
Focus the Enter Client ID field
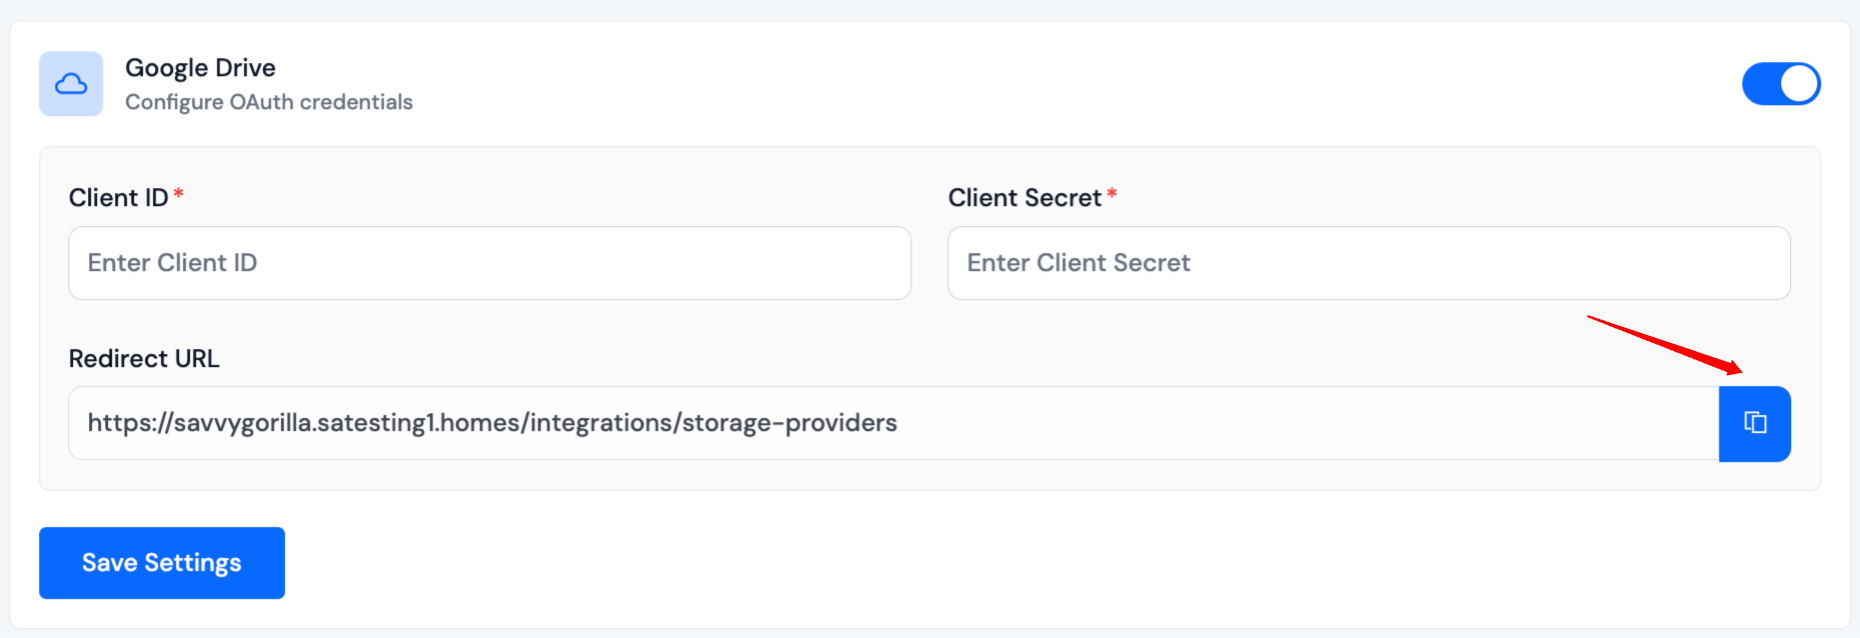[x=489, y=263]
